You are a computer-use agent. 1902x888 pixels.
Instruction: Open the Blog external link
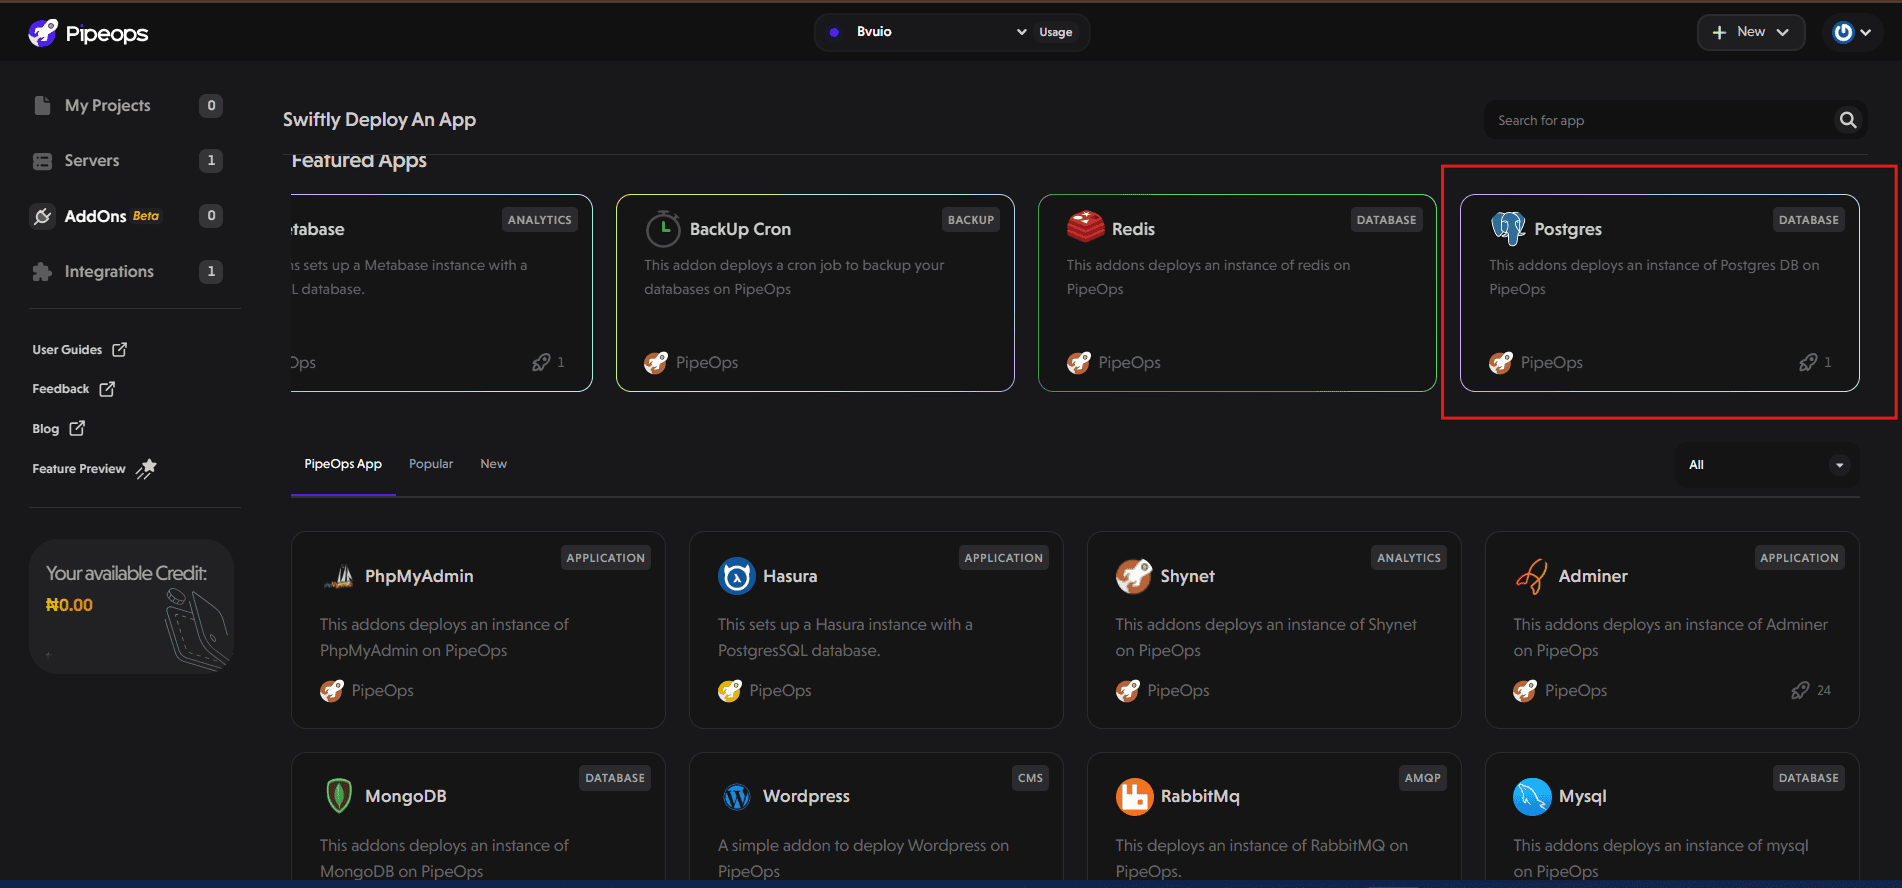[58, 428]
